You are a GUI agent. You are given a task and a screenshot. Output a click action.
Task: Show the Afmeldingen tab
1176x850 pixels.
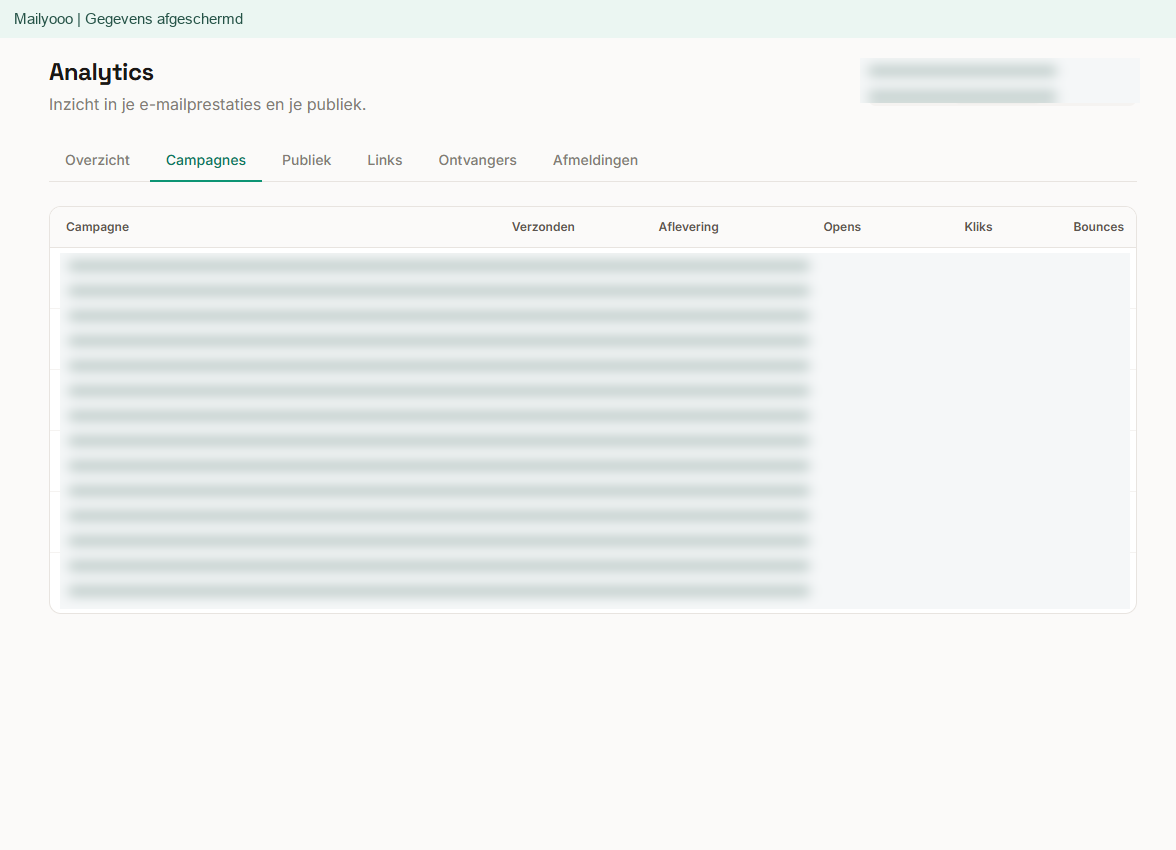click(596, 160)
